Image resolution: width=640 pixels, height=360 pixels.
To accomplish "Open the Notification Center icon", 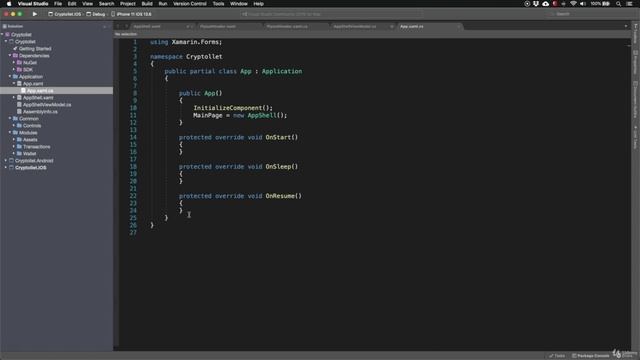I will pyautogui.click(x=629, y=4).
